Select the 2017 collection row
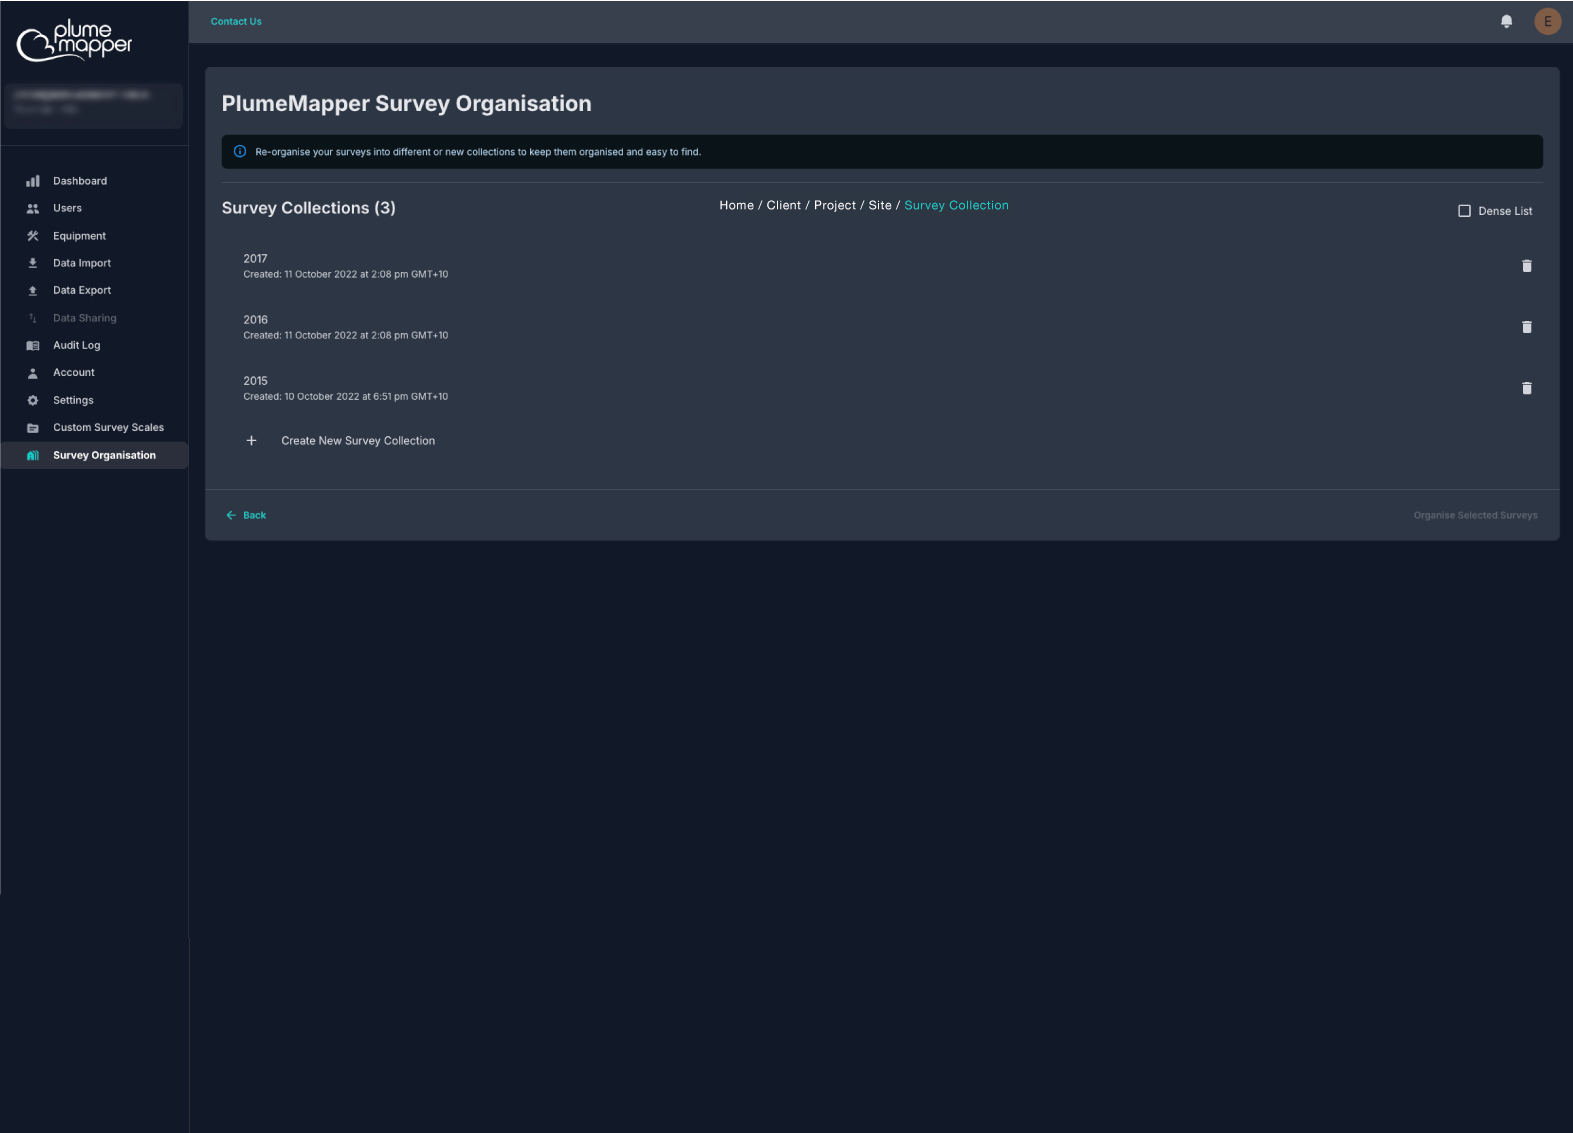1573x1133 pixels. (x=882, y=266)
